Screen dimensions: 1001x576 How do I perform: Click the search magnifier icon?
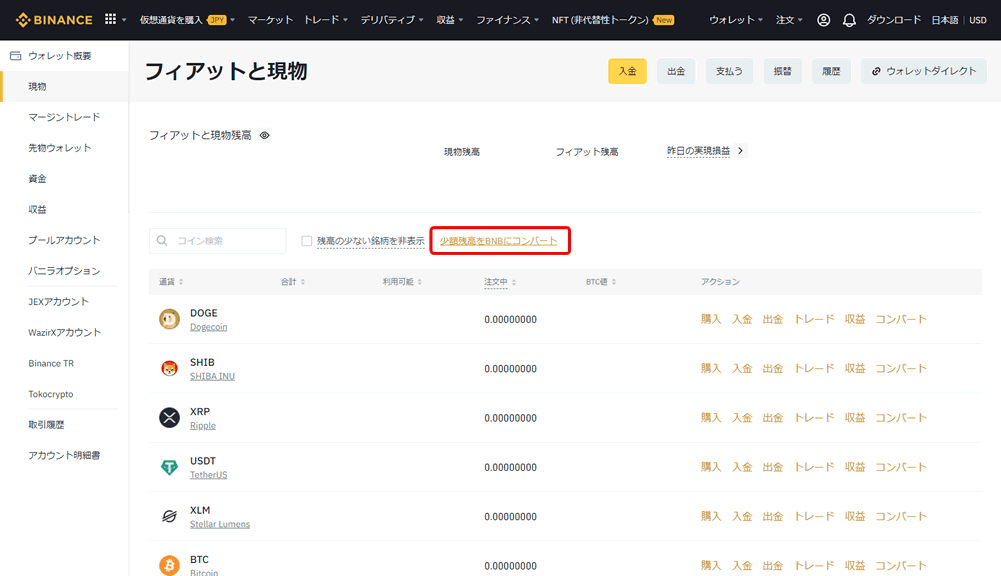coord(162,241)
